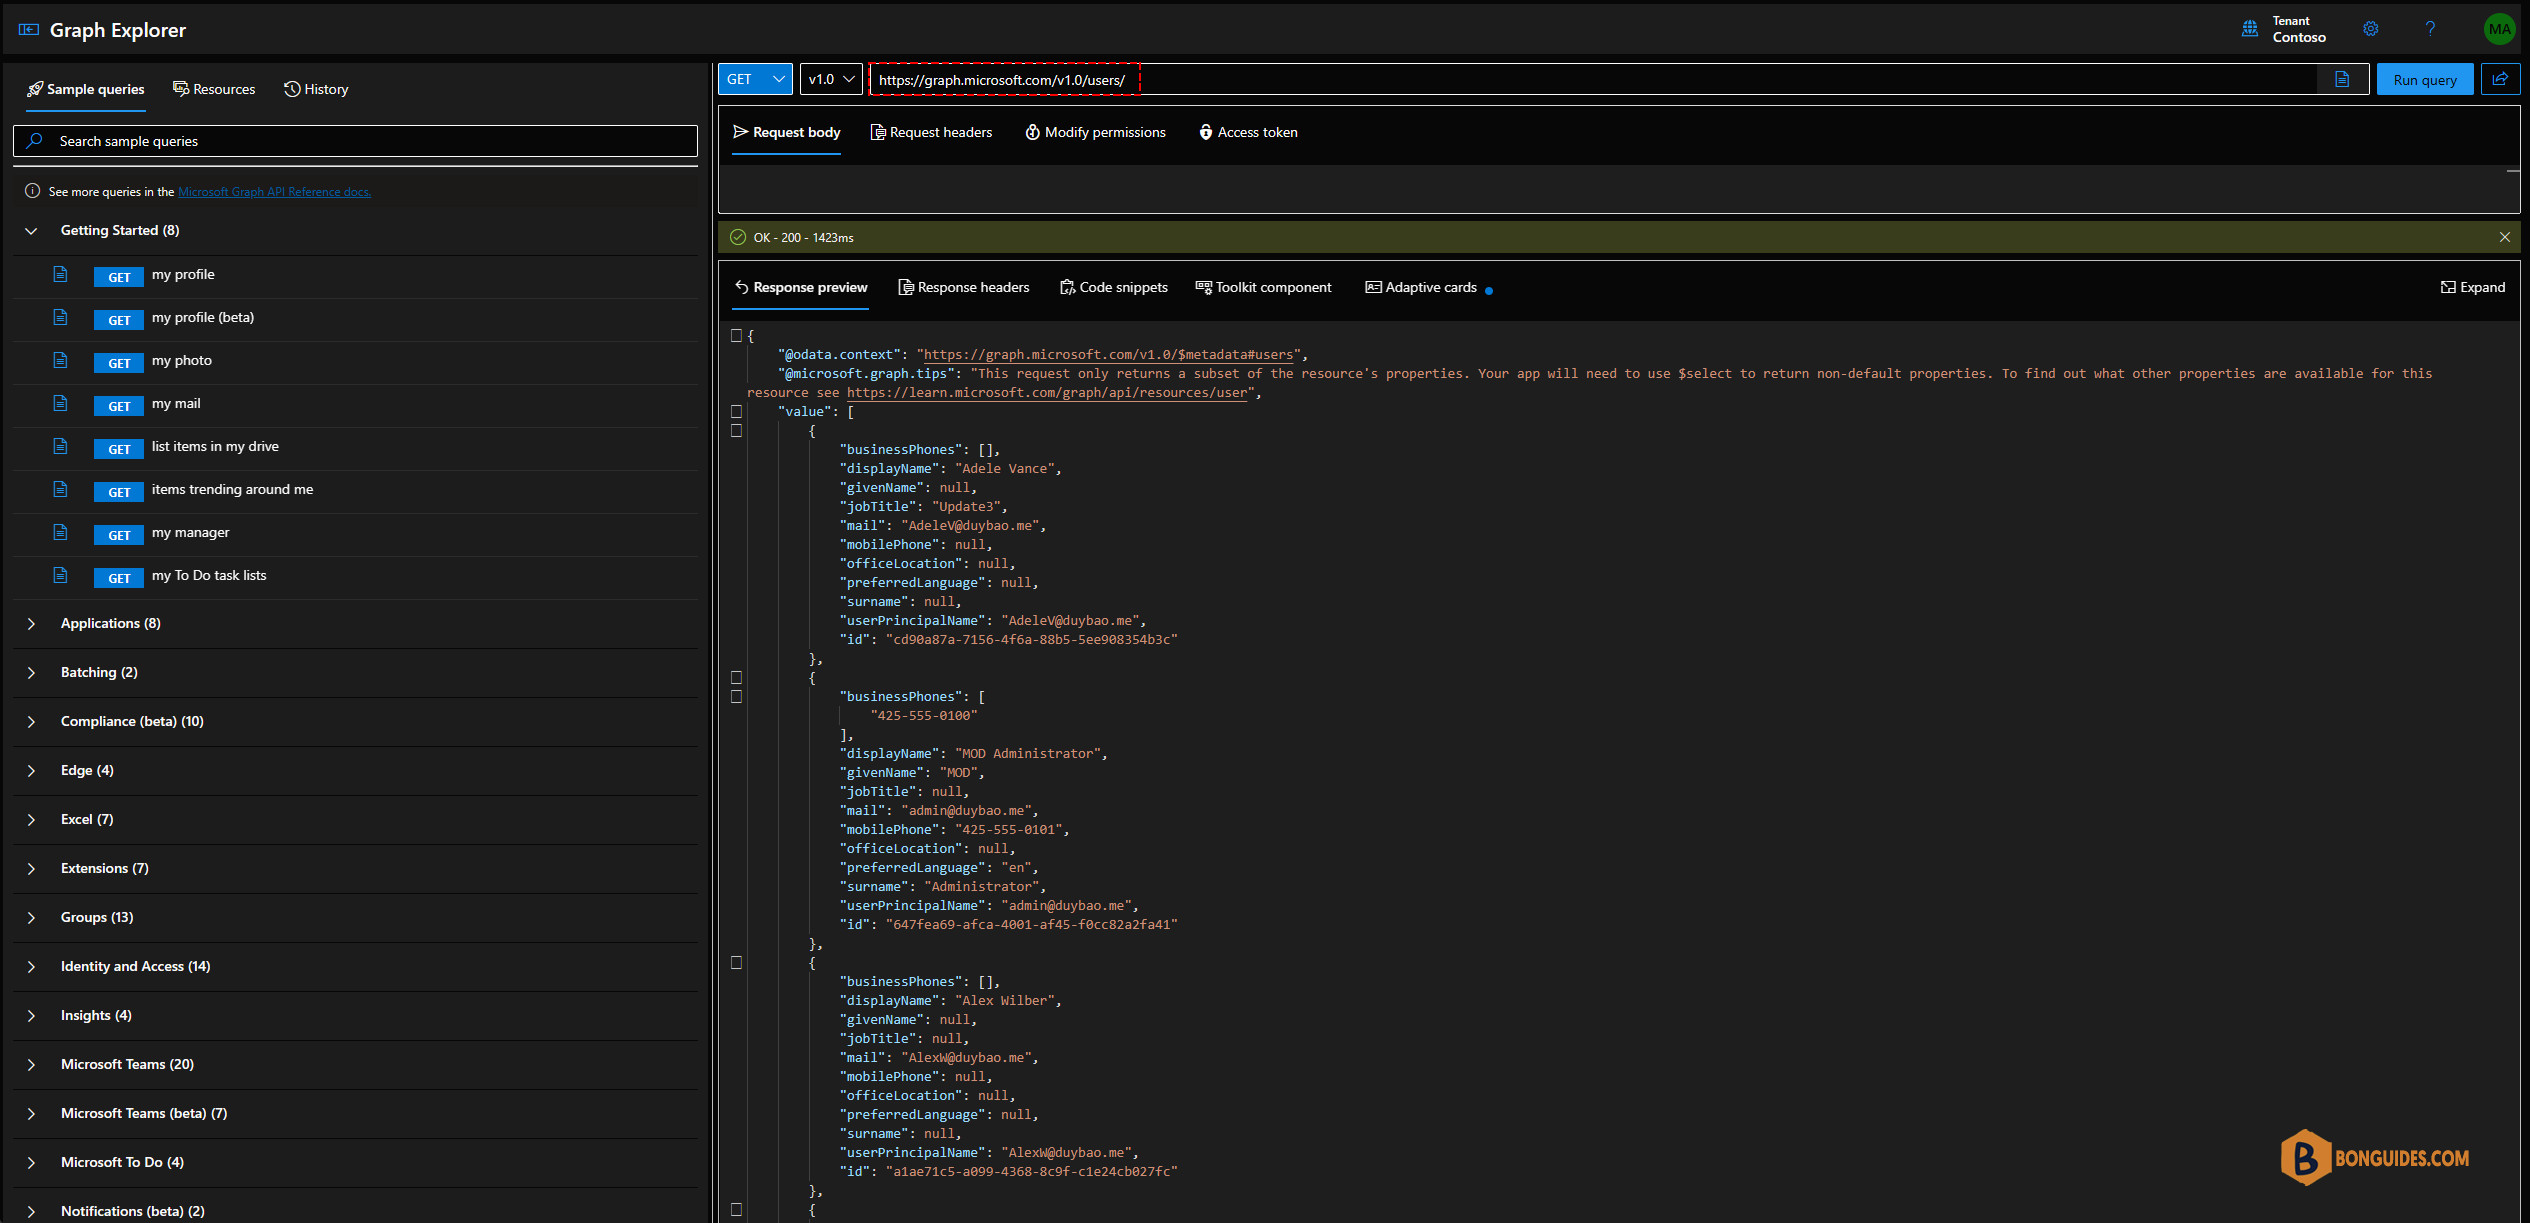Click the search magnifier icon

coord(35,141)
